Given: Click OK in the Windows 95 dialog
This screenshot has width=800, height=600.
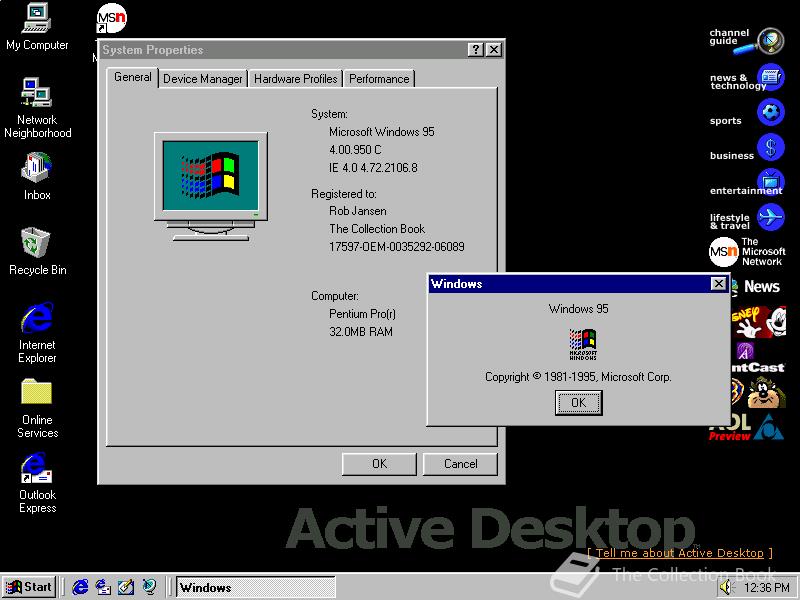Looking at the screenshot, I should (579, 403).
